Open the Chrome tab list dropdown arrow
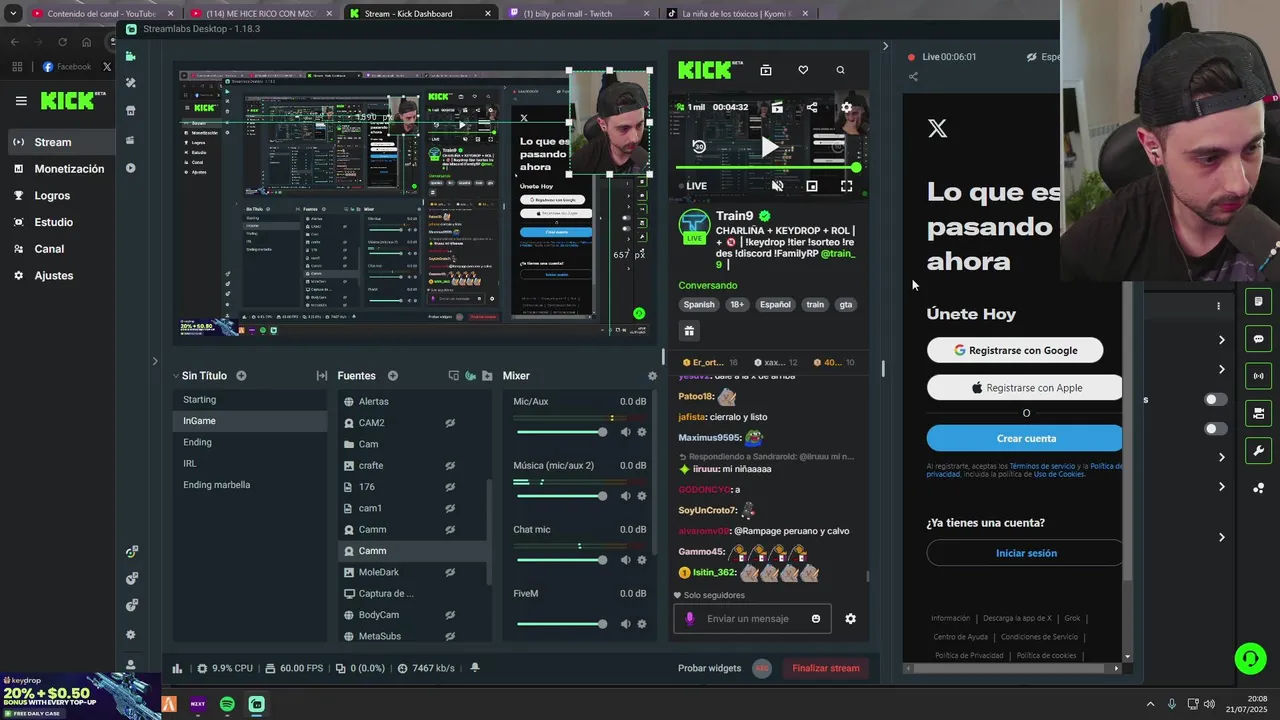This screenshot has height=720, width=1280. point(13,14)
